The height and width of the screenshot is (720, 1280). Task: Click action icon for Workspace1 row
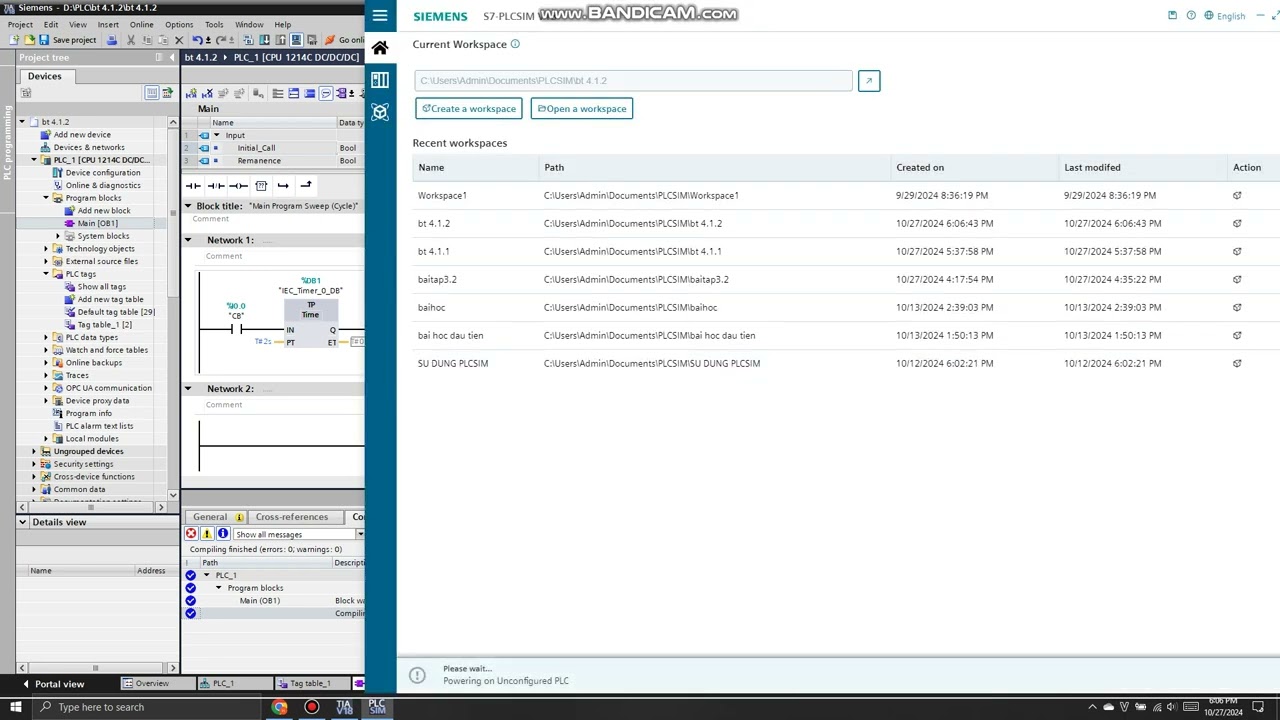[1237, 196]
